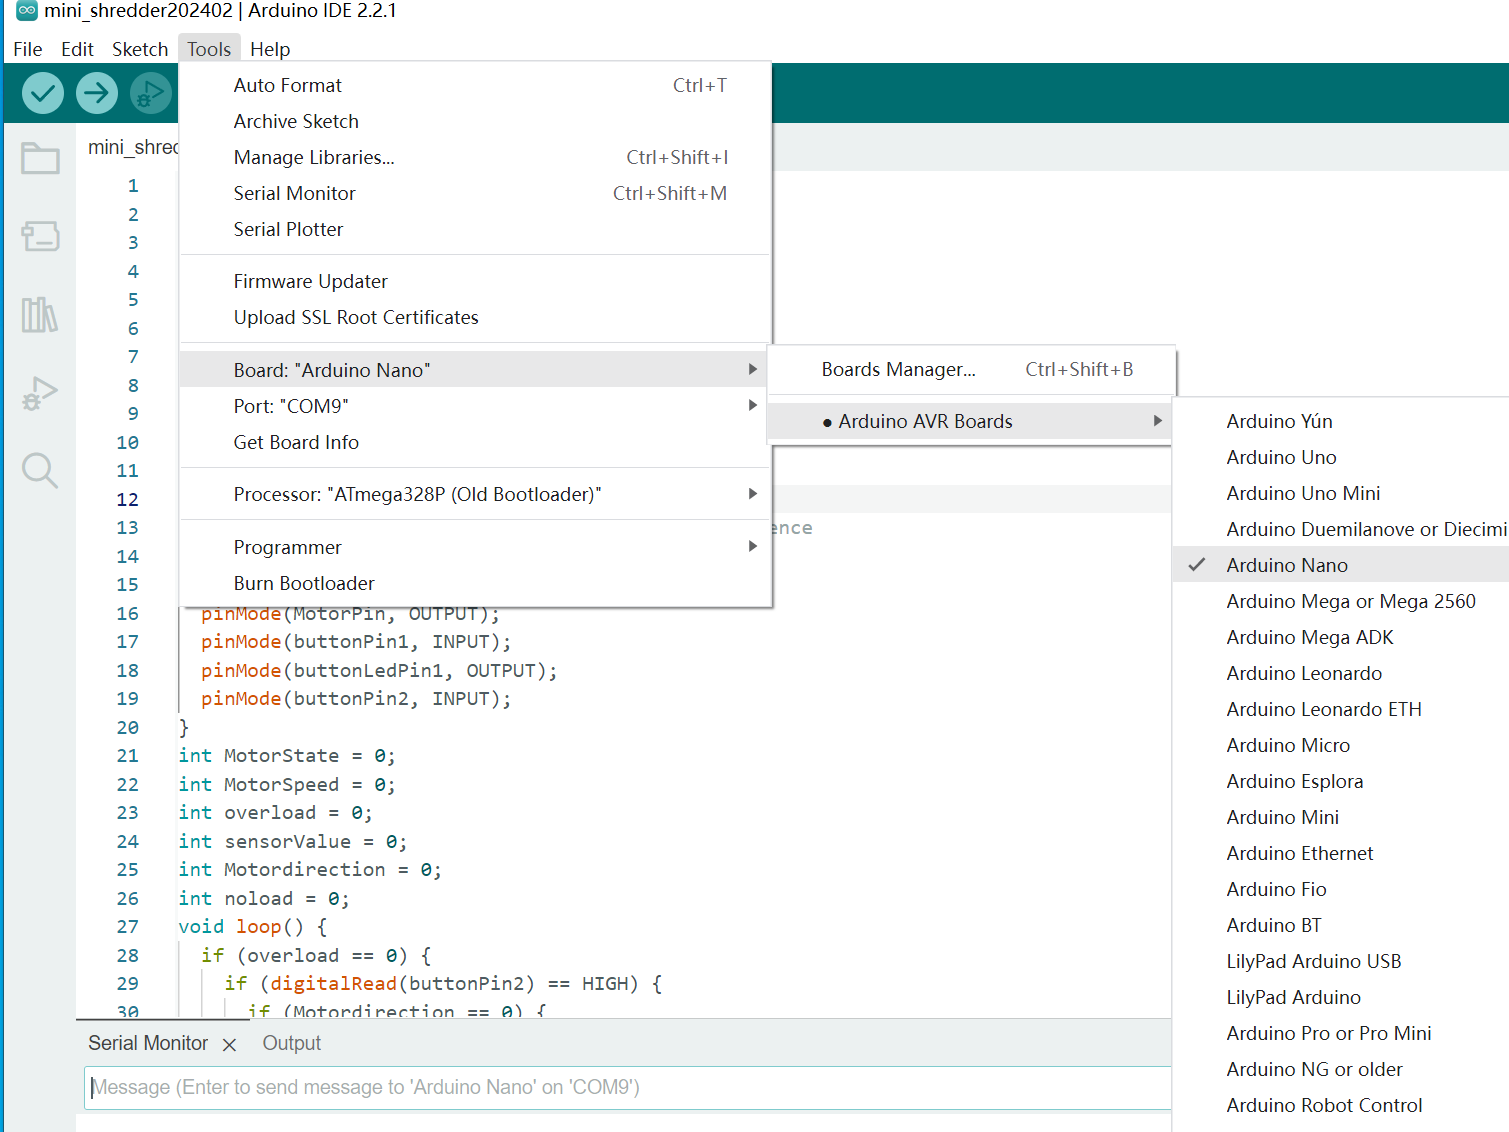The height and width of the screenshot is (1132, 1509).
Task: Open the Sketch menu
Action: [139, 49]
